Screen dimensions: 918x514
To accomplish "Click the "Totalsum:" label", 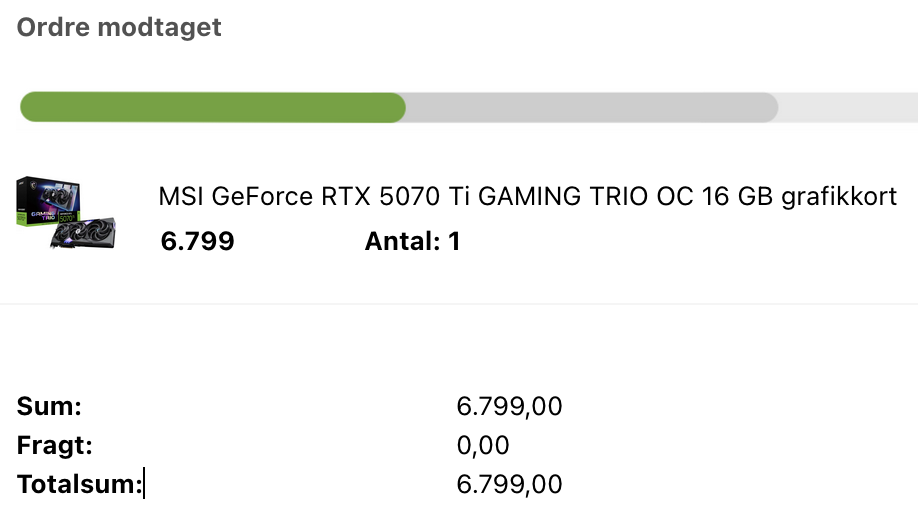I will pyautogui.click(x=79, y=485).
